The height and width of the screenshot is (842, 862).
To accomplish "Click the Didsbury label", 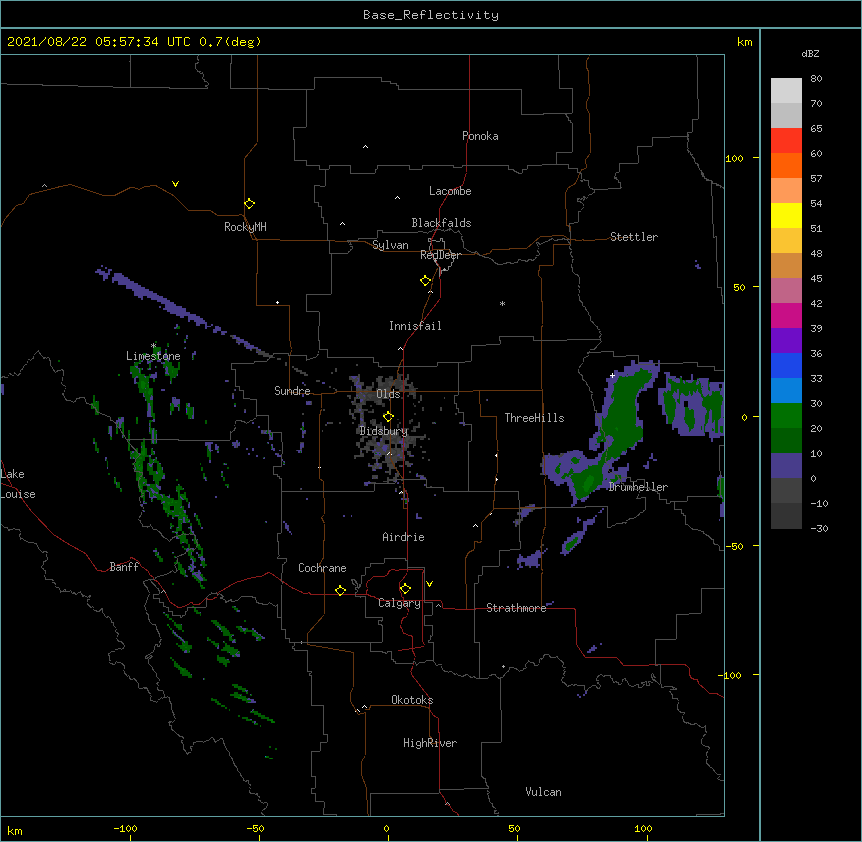I will tap(384, 431).
